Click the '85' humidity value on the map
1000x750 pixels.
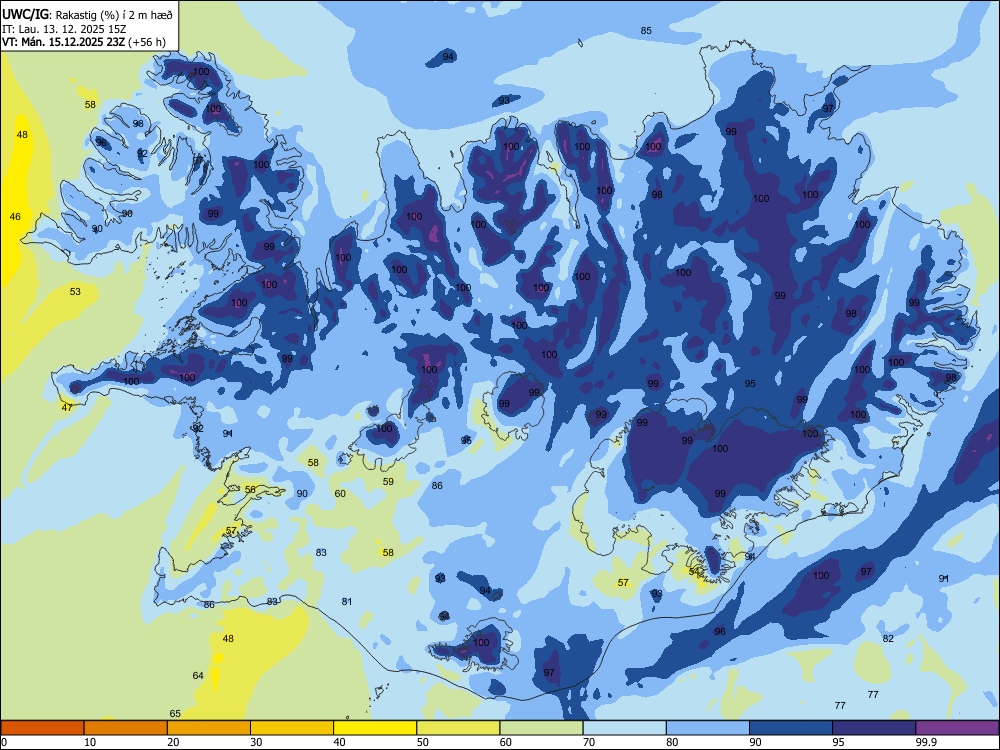click(x=646, y=31)
